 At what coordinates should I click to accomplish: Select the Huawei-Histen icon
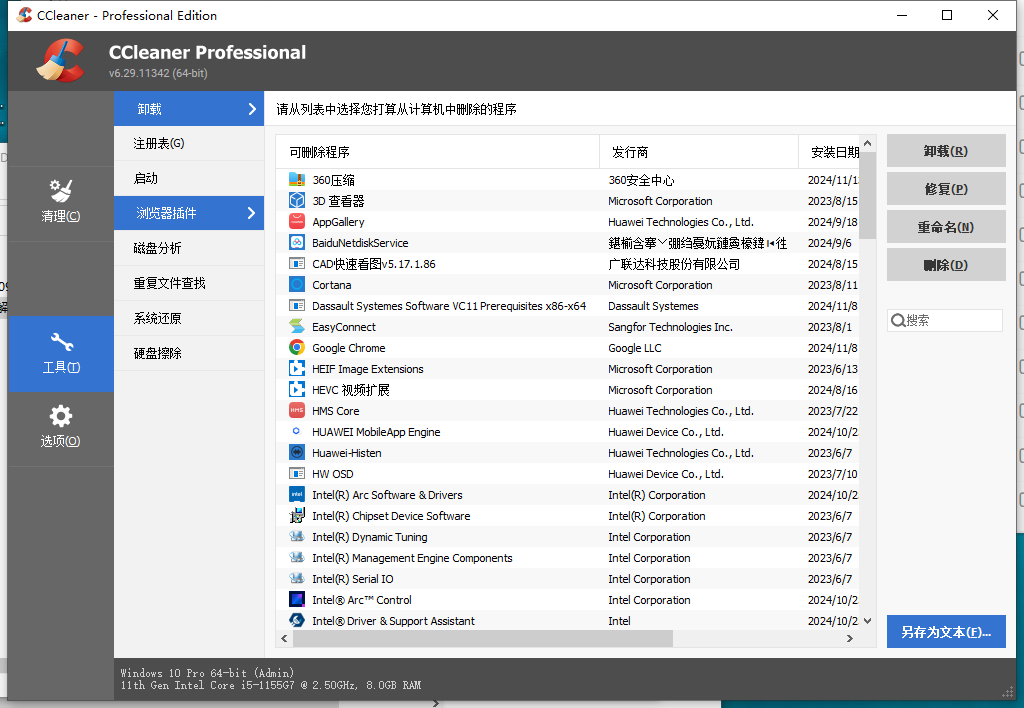point(297,453)
